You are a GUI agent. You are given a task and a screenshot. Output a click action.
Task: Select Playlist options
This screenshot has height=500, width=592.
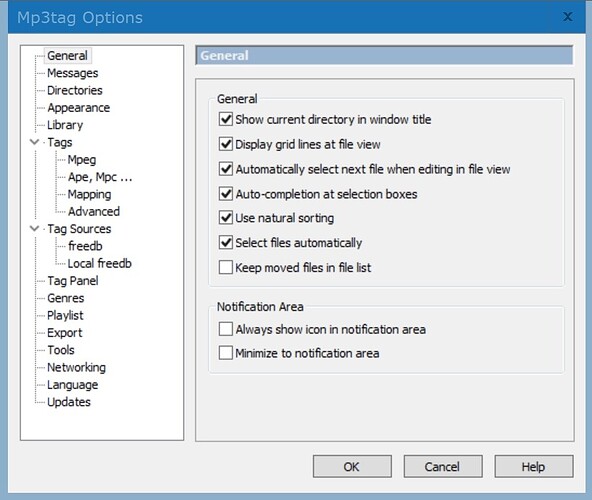click(65, 315)
